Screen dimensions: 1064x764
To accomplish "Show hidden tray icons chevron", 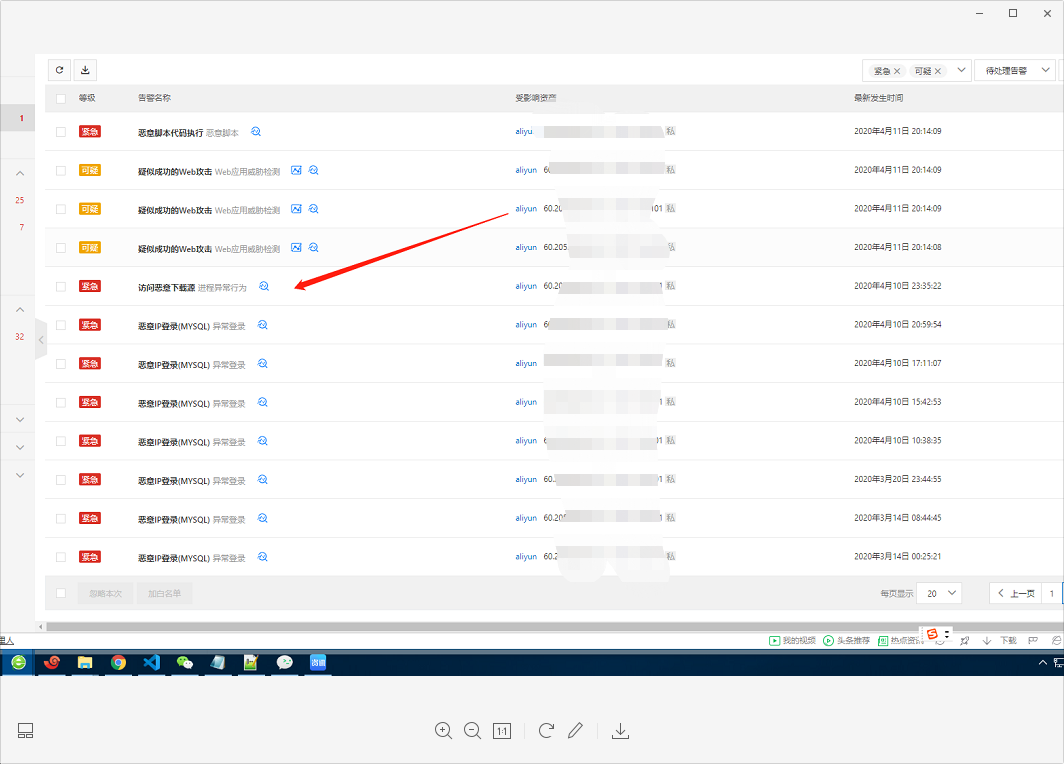I will coord(1042,662).
